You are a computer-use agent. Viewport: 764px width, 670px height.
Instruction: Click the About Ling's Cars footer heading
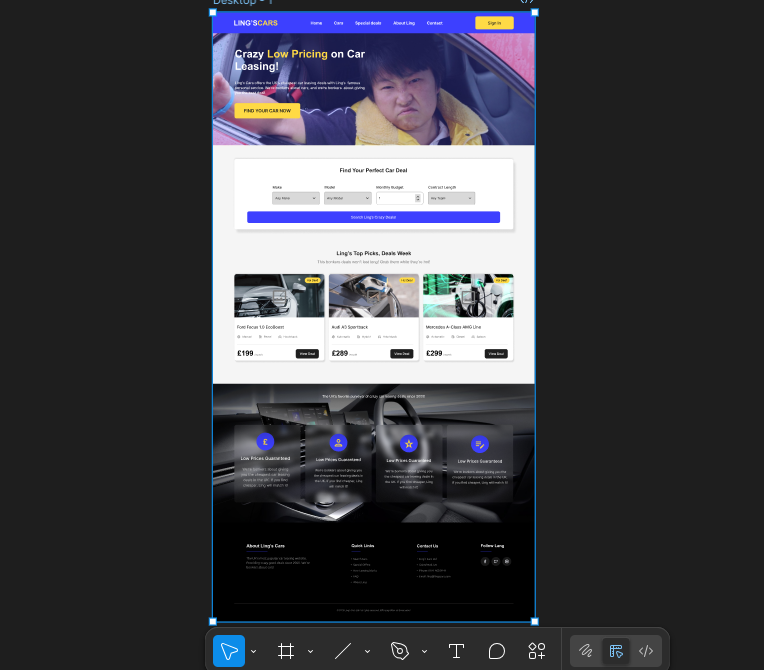point(266,546)
